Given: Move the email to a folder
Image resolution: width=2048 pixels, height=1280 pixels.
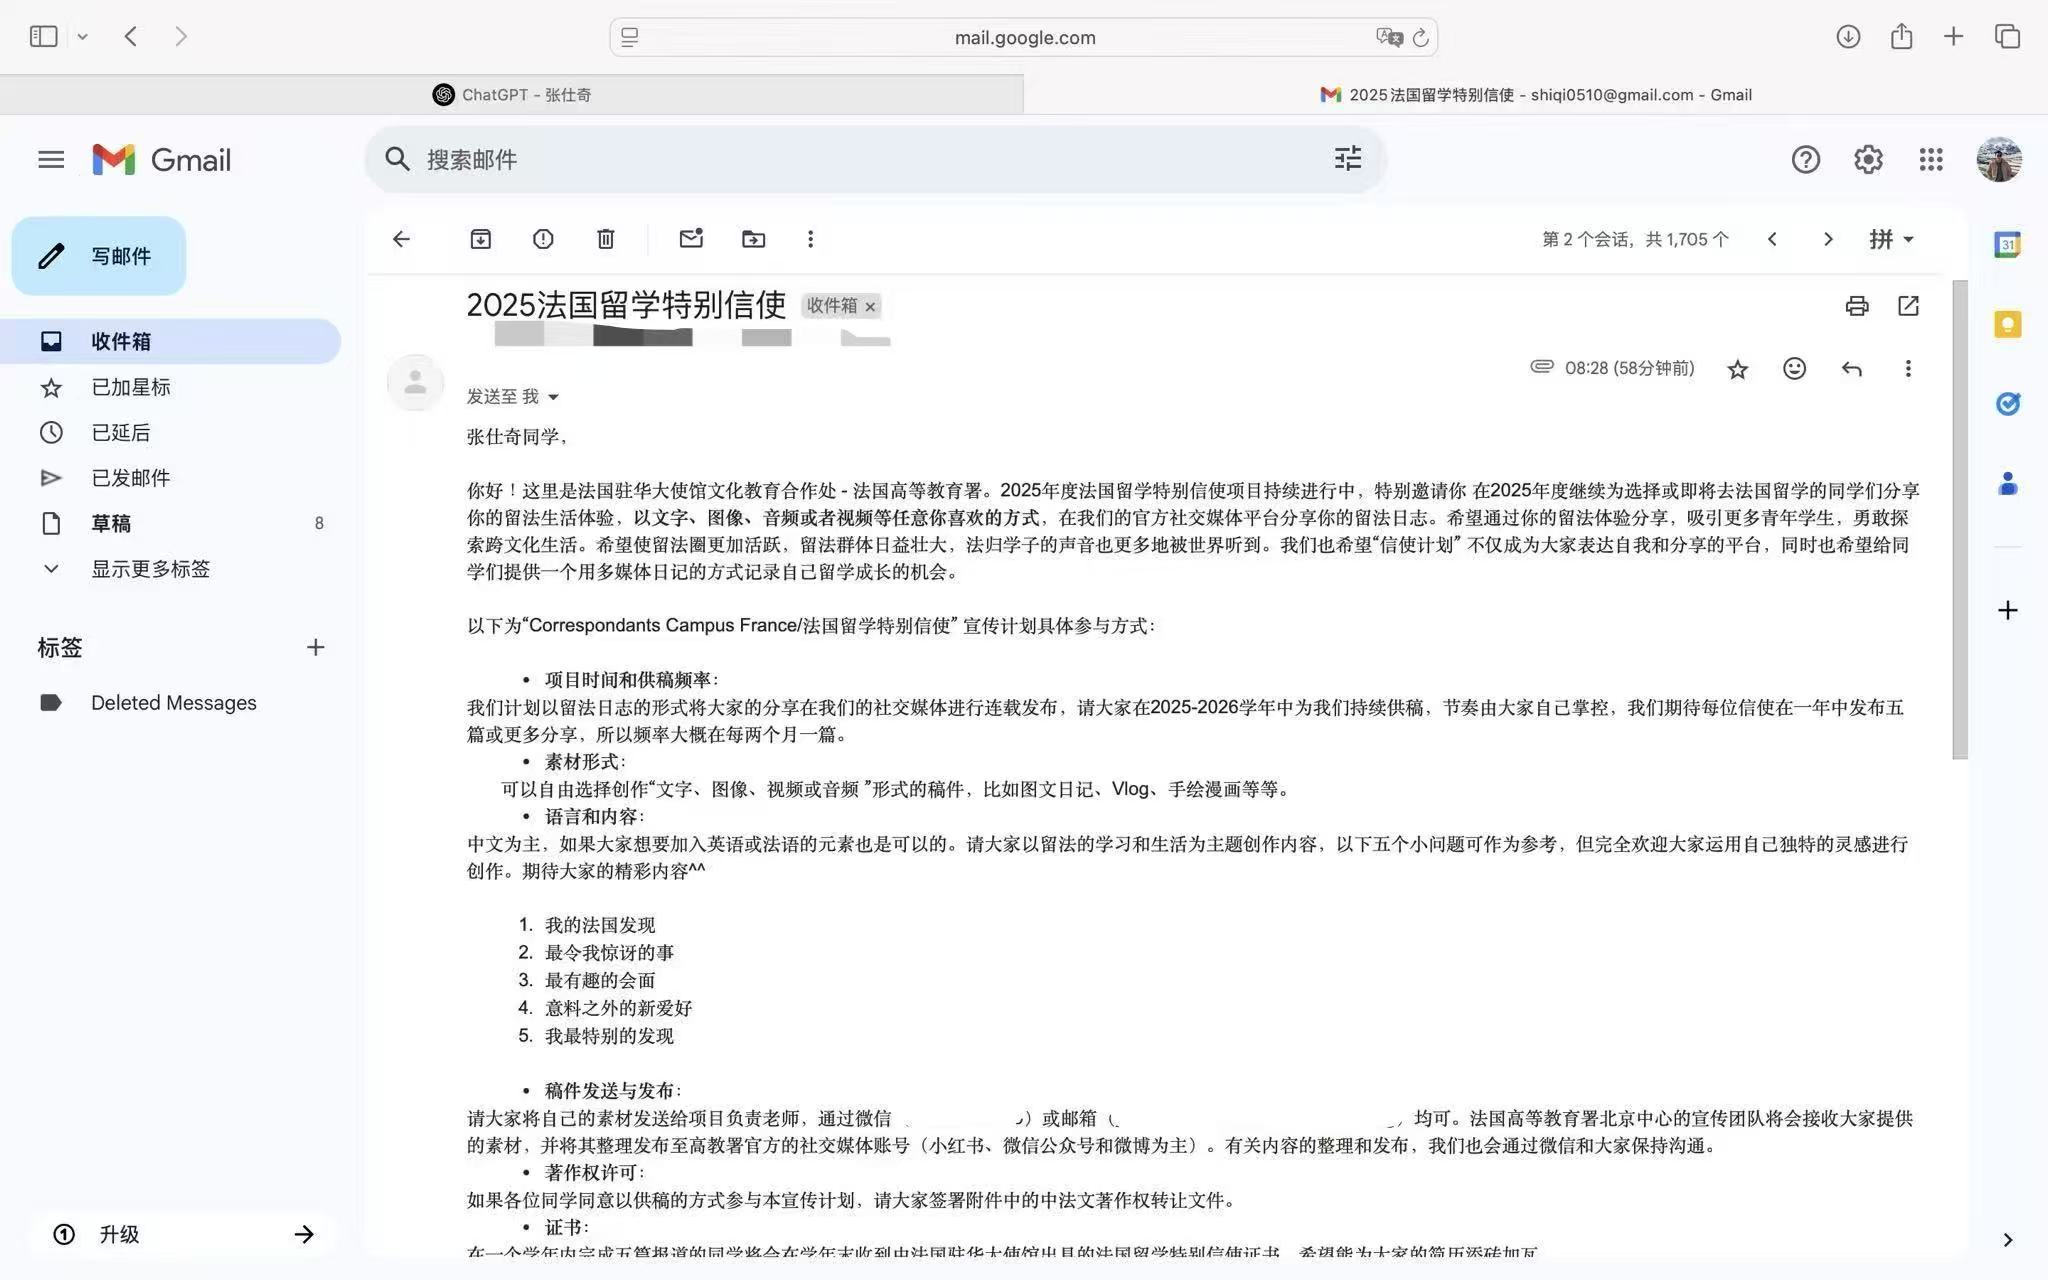Looking at the screenshot, I should pyautogui.click(x=753, y=239).
